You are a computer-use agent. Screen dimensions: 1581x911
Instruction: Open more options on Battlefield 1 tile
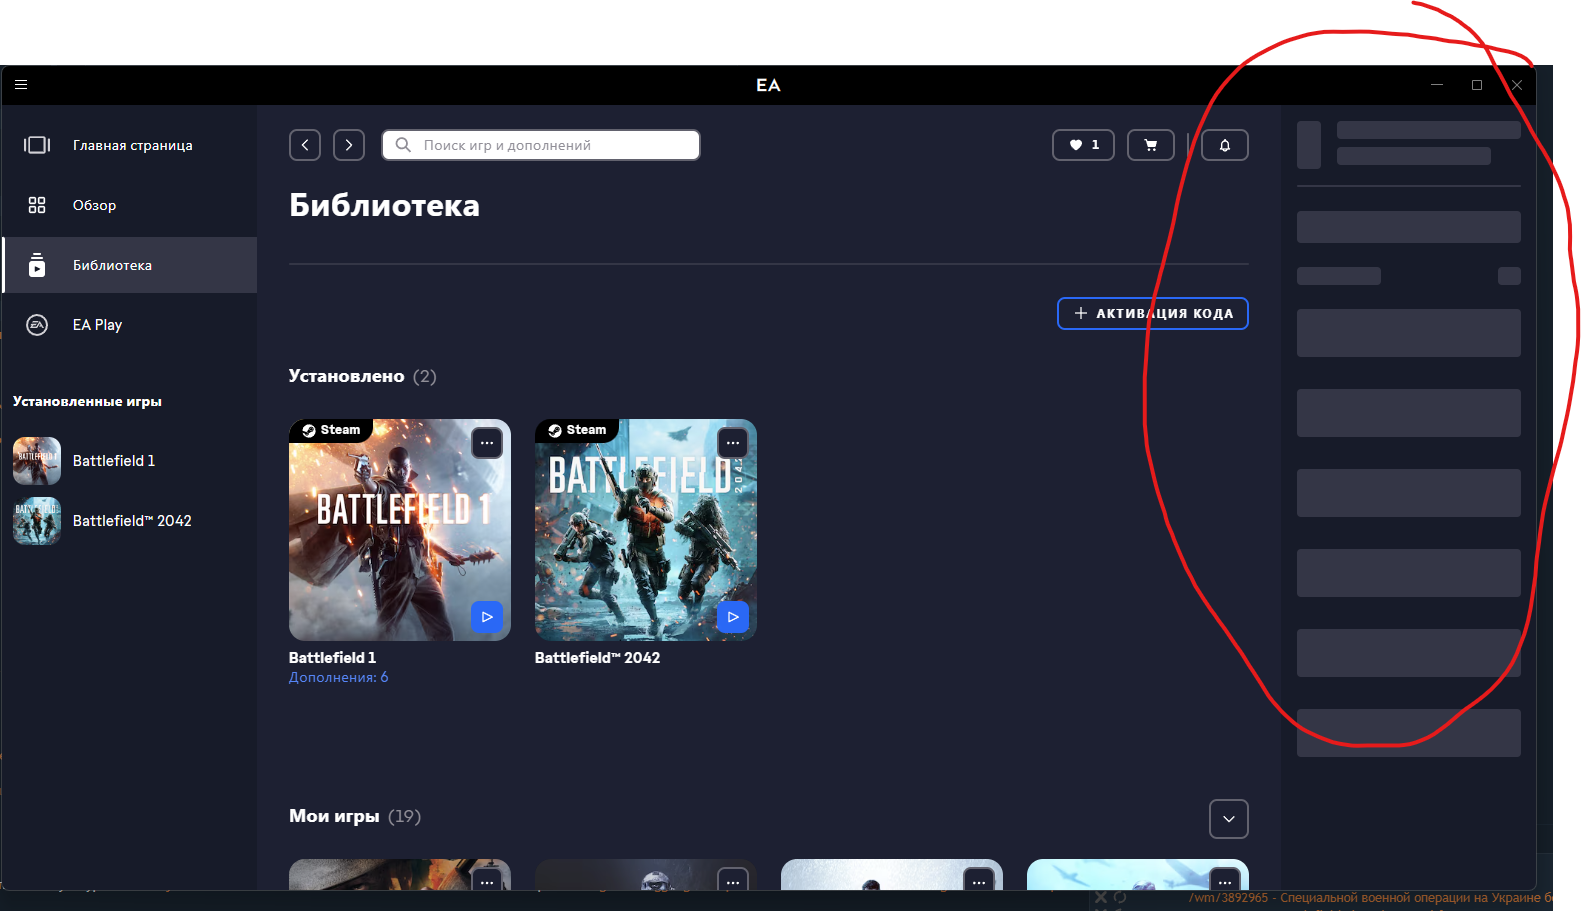pos(487,443)
